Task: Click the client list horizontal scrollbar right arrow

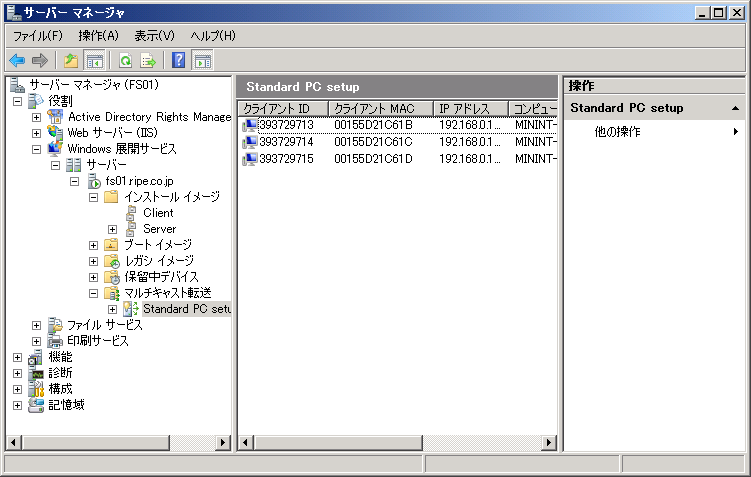Action: click(x=549, y=442)
